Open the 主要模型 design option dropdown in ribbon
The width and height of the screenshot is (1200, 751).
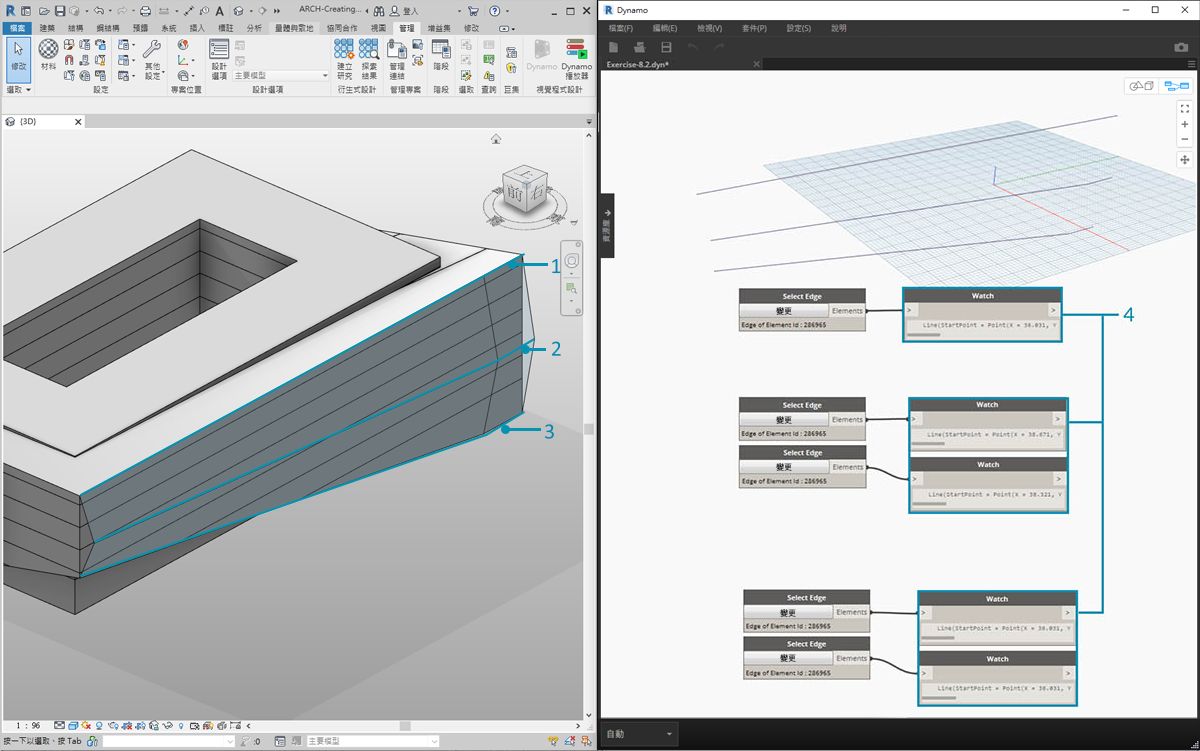pyautogui.click(x=281, y=75)
